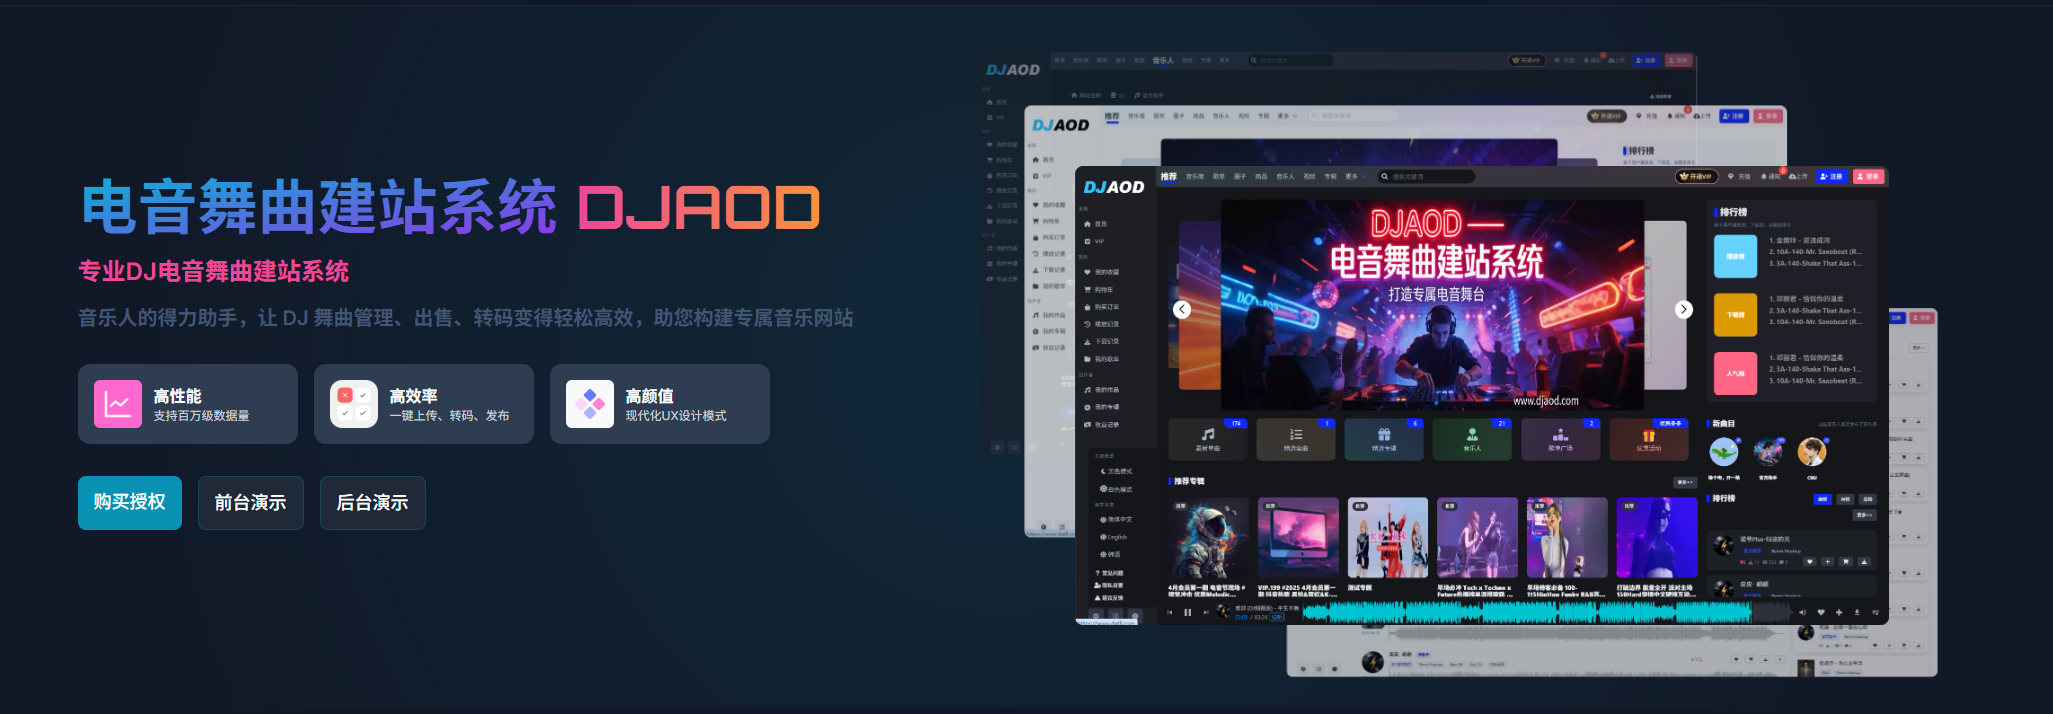Click the 购买授权 button

(x=130, y=502)
